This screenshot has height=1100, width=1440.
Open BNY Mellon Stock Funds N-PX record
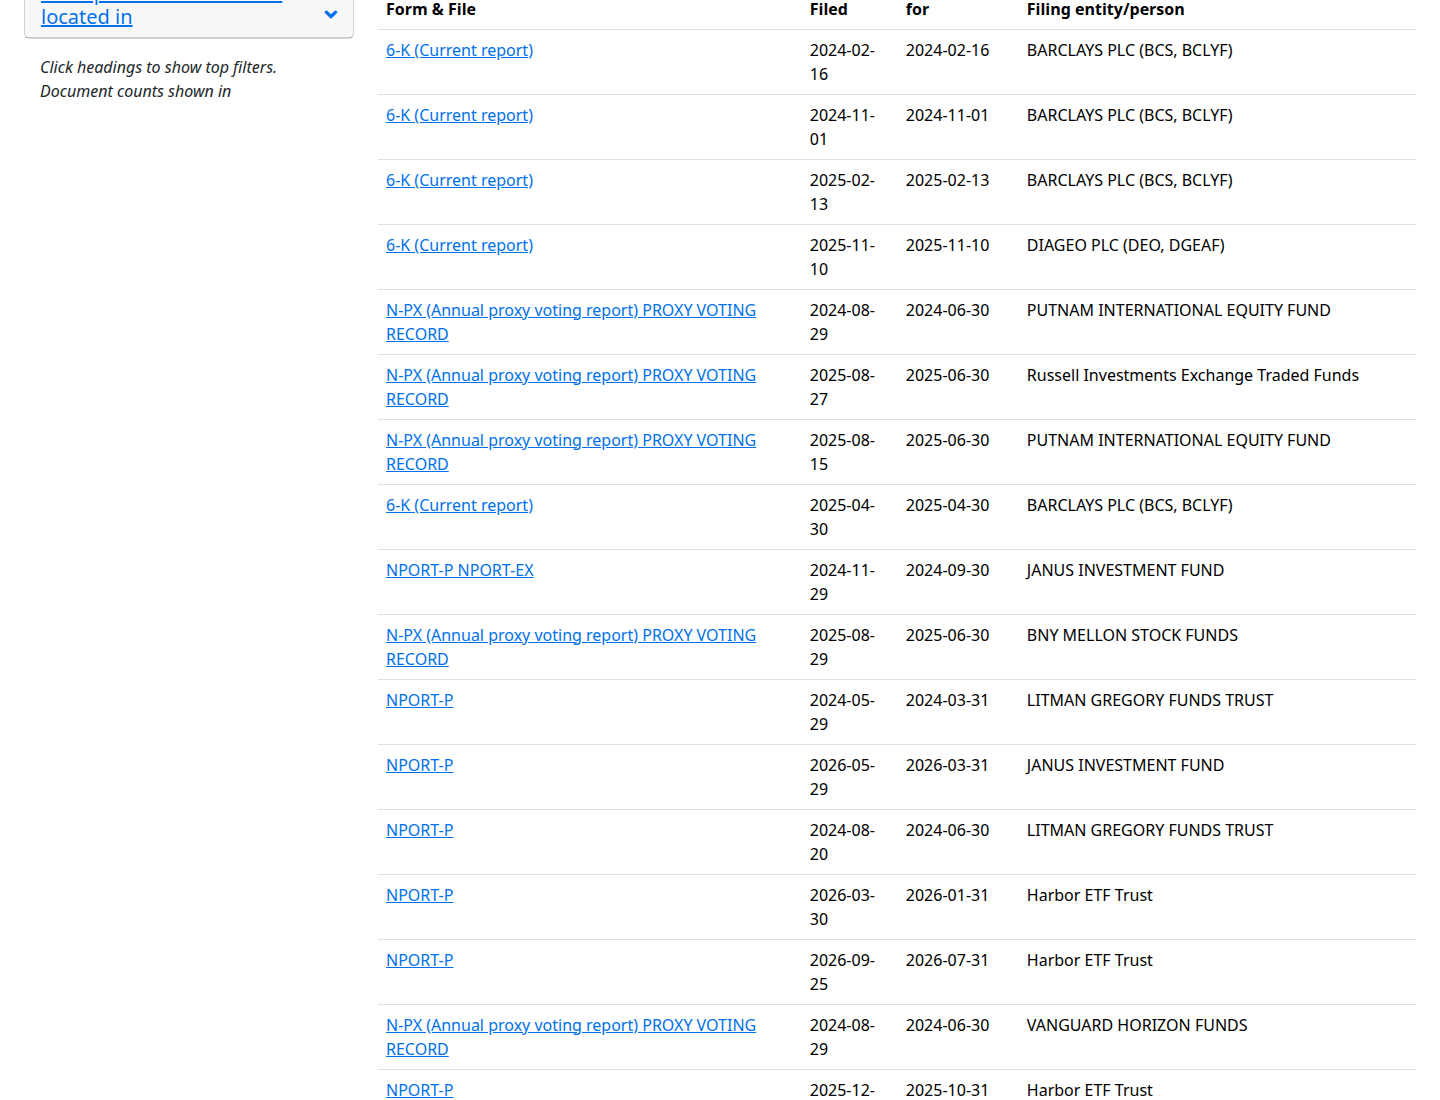[x=571, y=647]
